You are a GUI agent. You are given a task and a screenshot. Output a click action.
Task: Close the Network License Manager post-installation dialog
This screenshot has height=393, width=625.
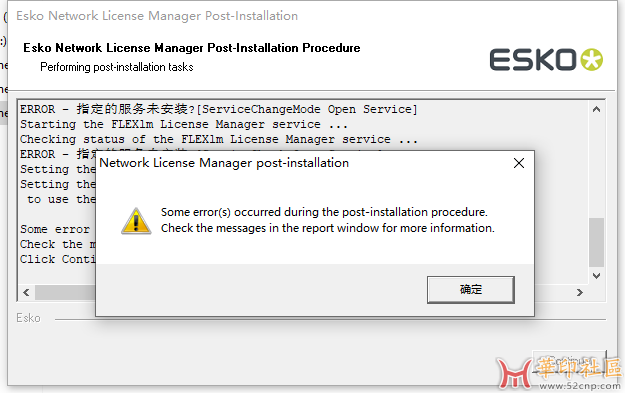pos(519,163)
